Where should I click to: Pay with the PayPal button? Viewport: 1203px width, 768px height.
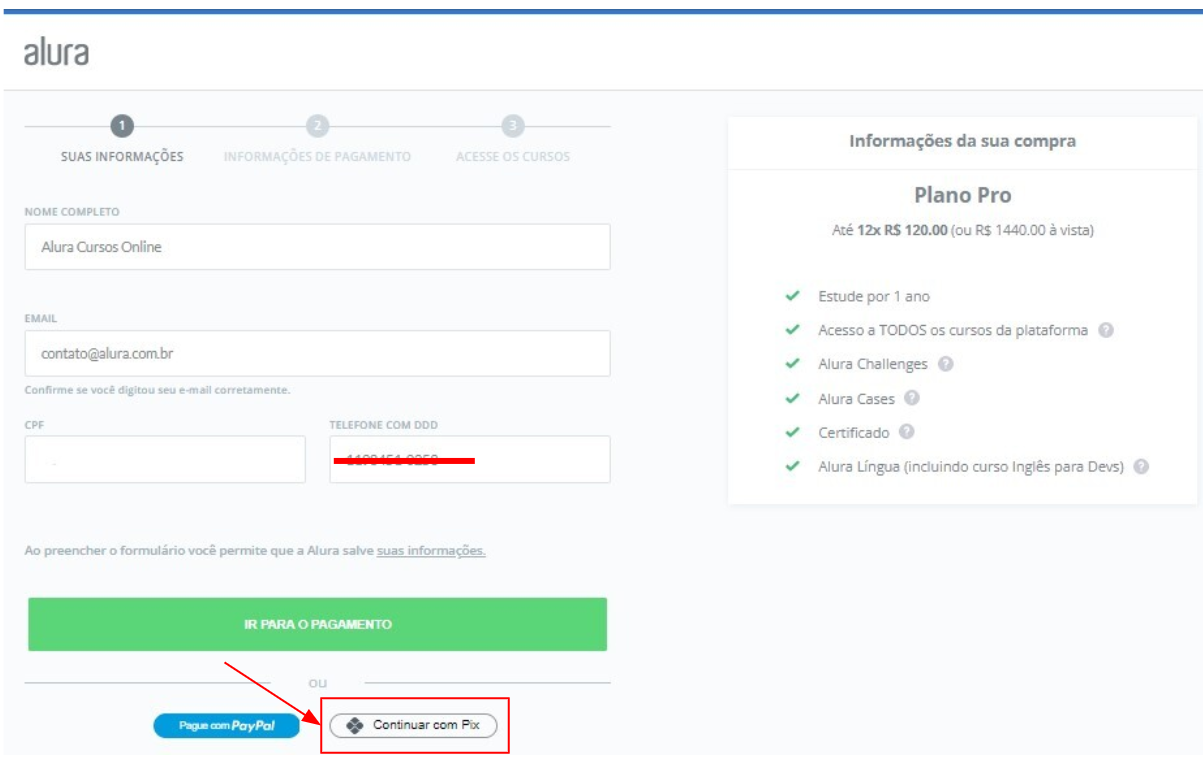point(227,726)
